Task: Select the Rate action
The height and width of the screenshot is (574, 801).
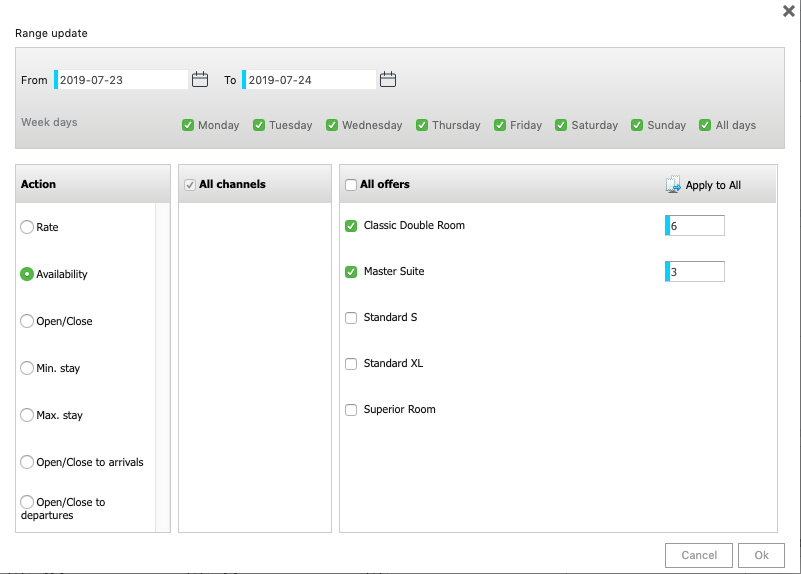Action: (x=27, y=227)
